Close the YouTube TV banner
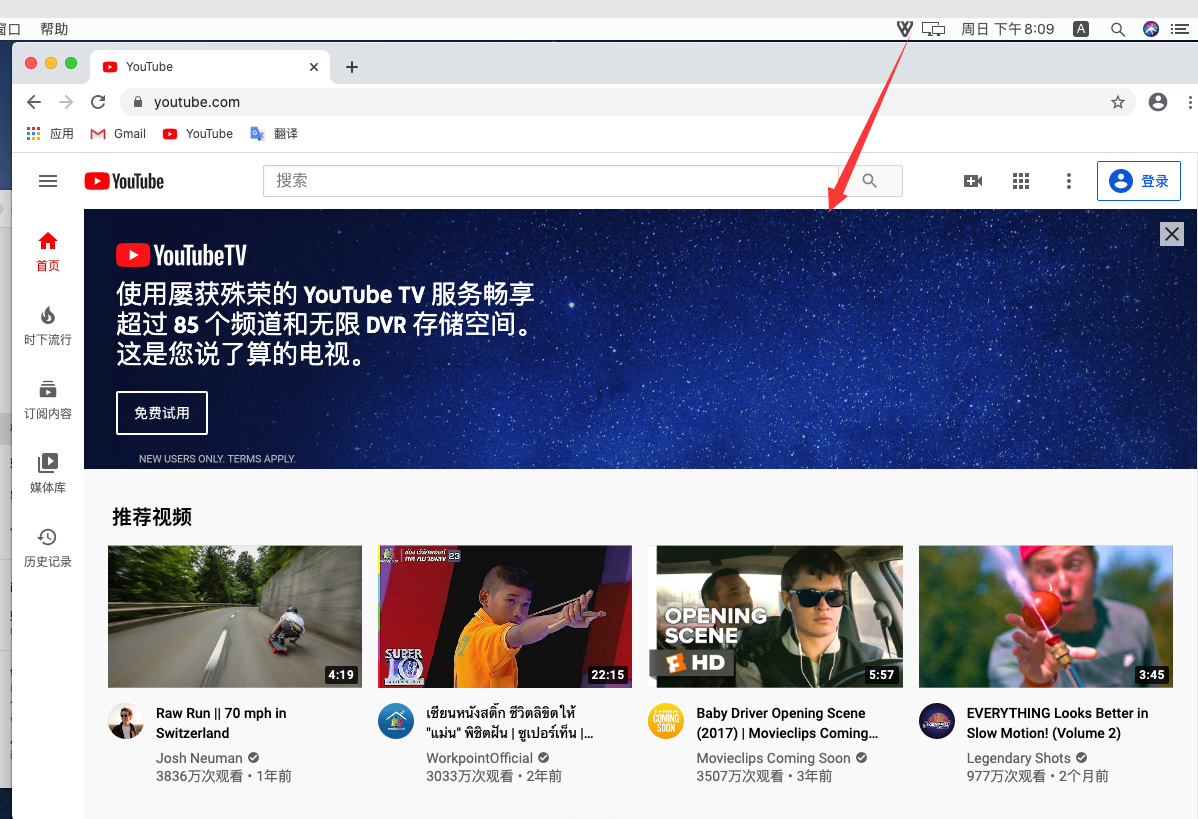 [x=1171, y=234]
